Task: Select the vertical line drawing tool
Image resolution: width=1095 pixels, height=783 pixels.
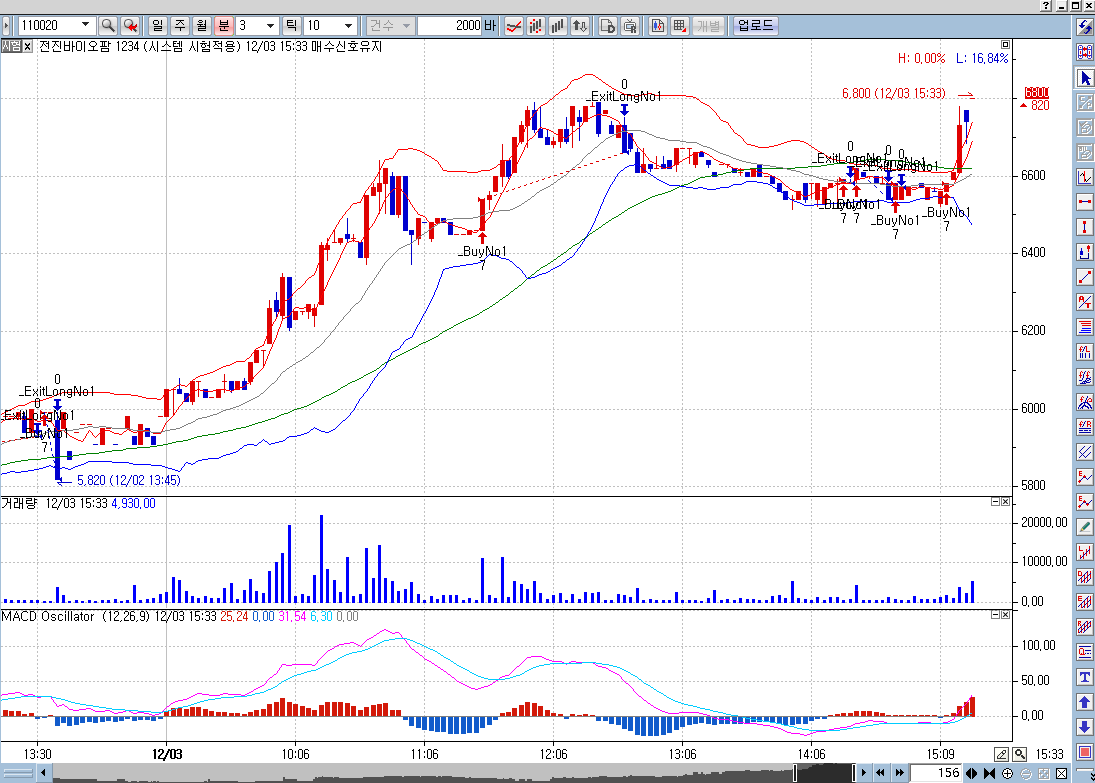Action: click(x=1084, y=227)
